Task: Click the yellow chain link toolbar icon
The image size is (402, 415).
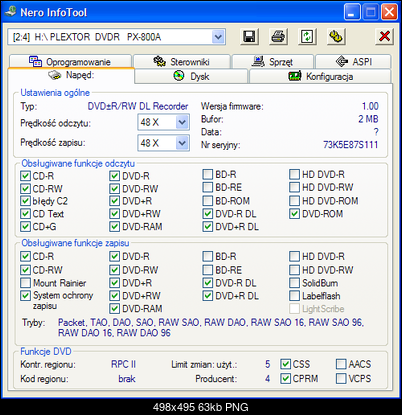Action: click(x=336, y=37)
